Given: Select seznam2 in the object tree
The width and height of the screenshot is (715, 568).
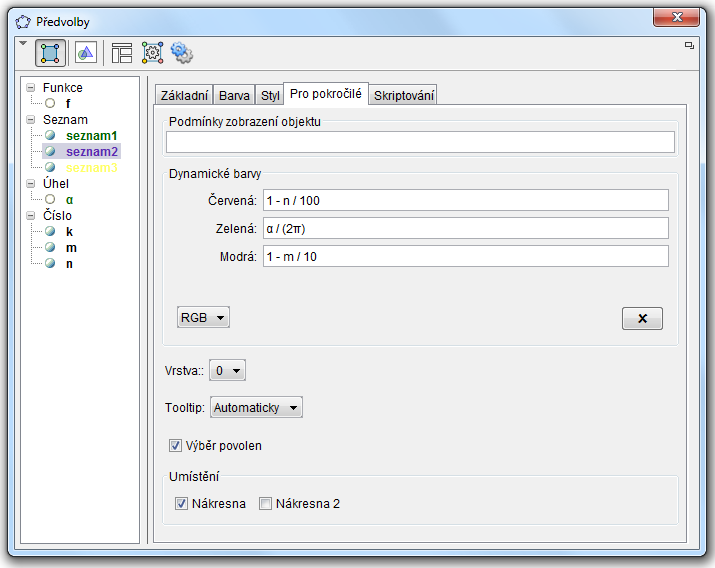Looking at the screenshot, I should pyautogui.click(x=92, y=151).
